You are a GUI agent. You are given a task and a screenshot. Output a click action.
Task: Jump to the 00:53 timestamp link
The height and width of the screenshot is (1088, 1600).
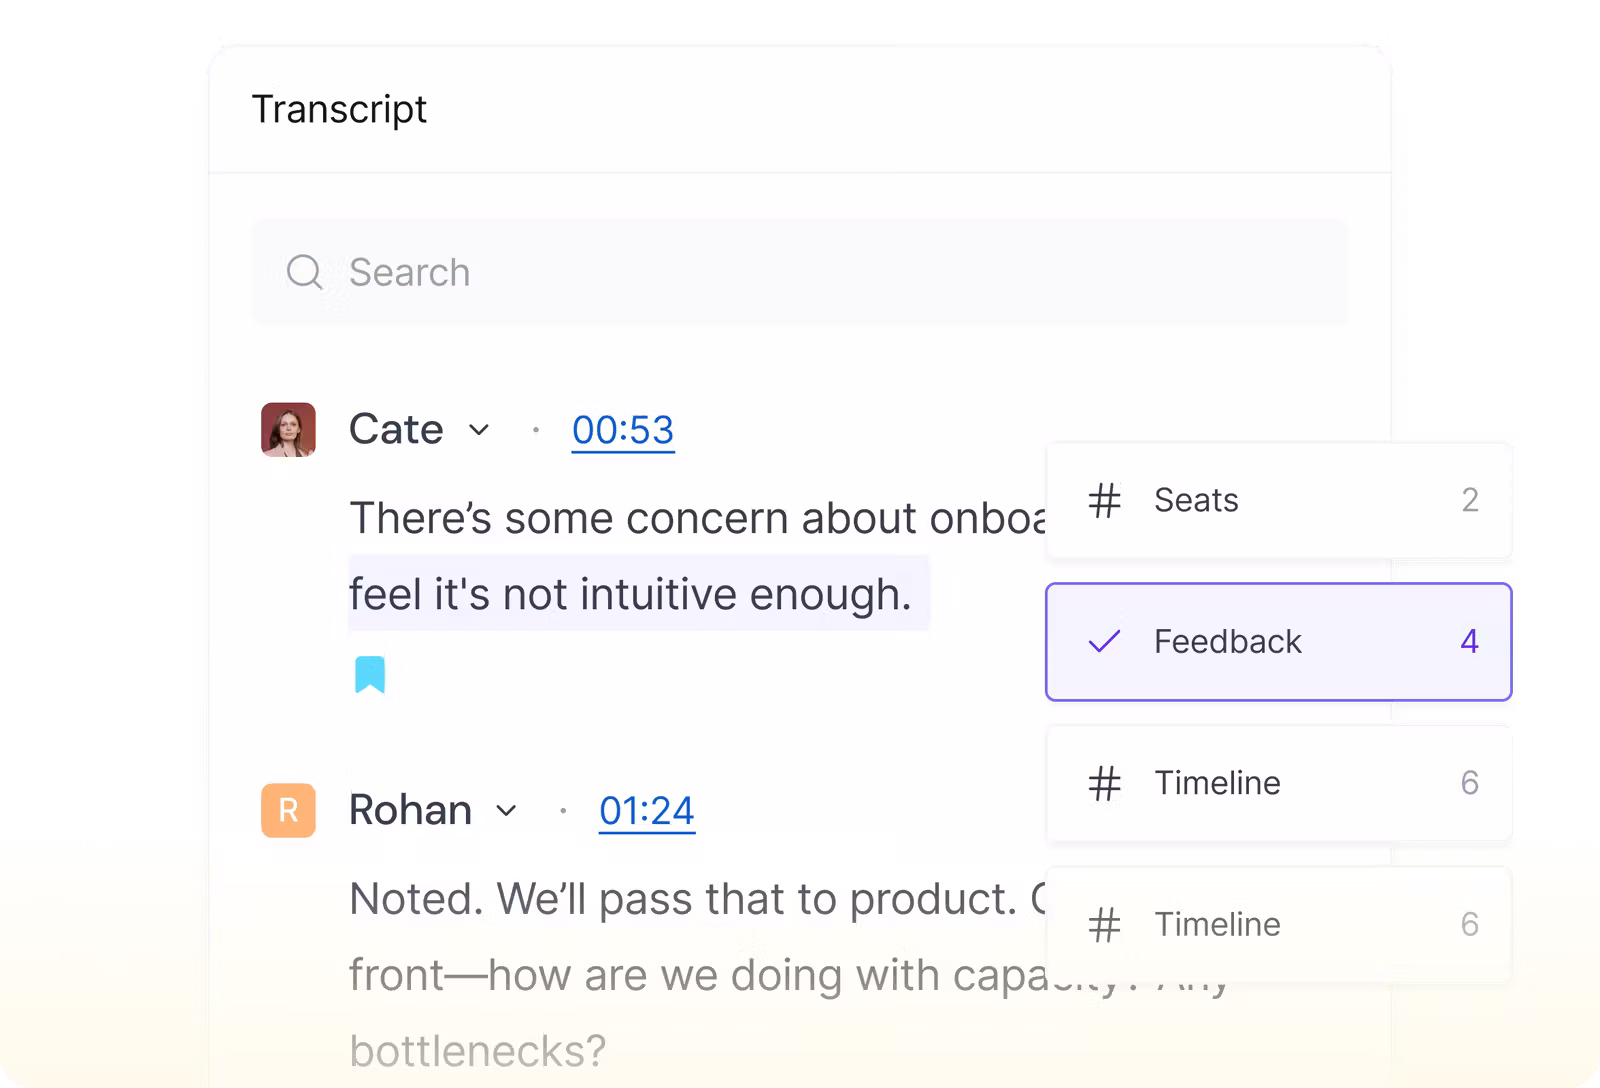(x=623, y=430)
